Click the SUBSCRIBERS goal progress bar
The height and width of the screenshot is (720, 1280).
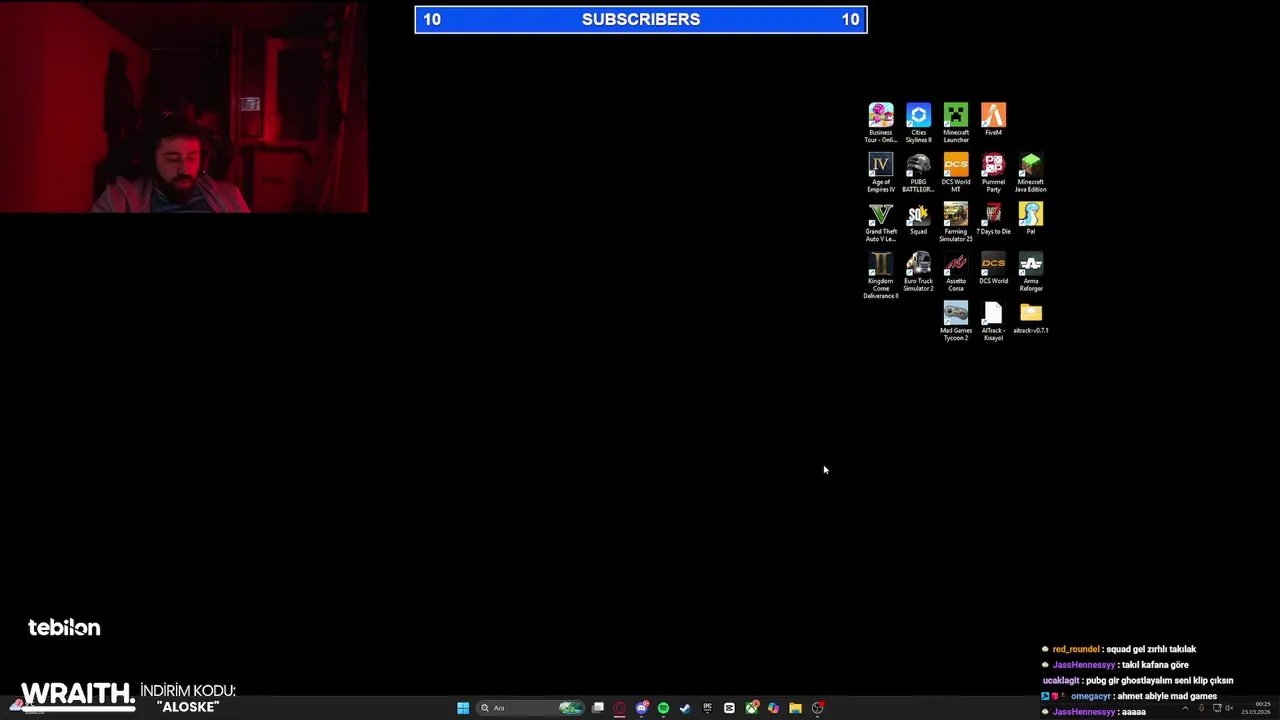click(x=641, y=19)
